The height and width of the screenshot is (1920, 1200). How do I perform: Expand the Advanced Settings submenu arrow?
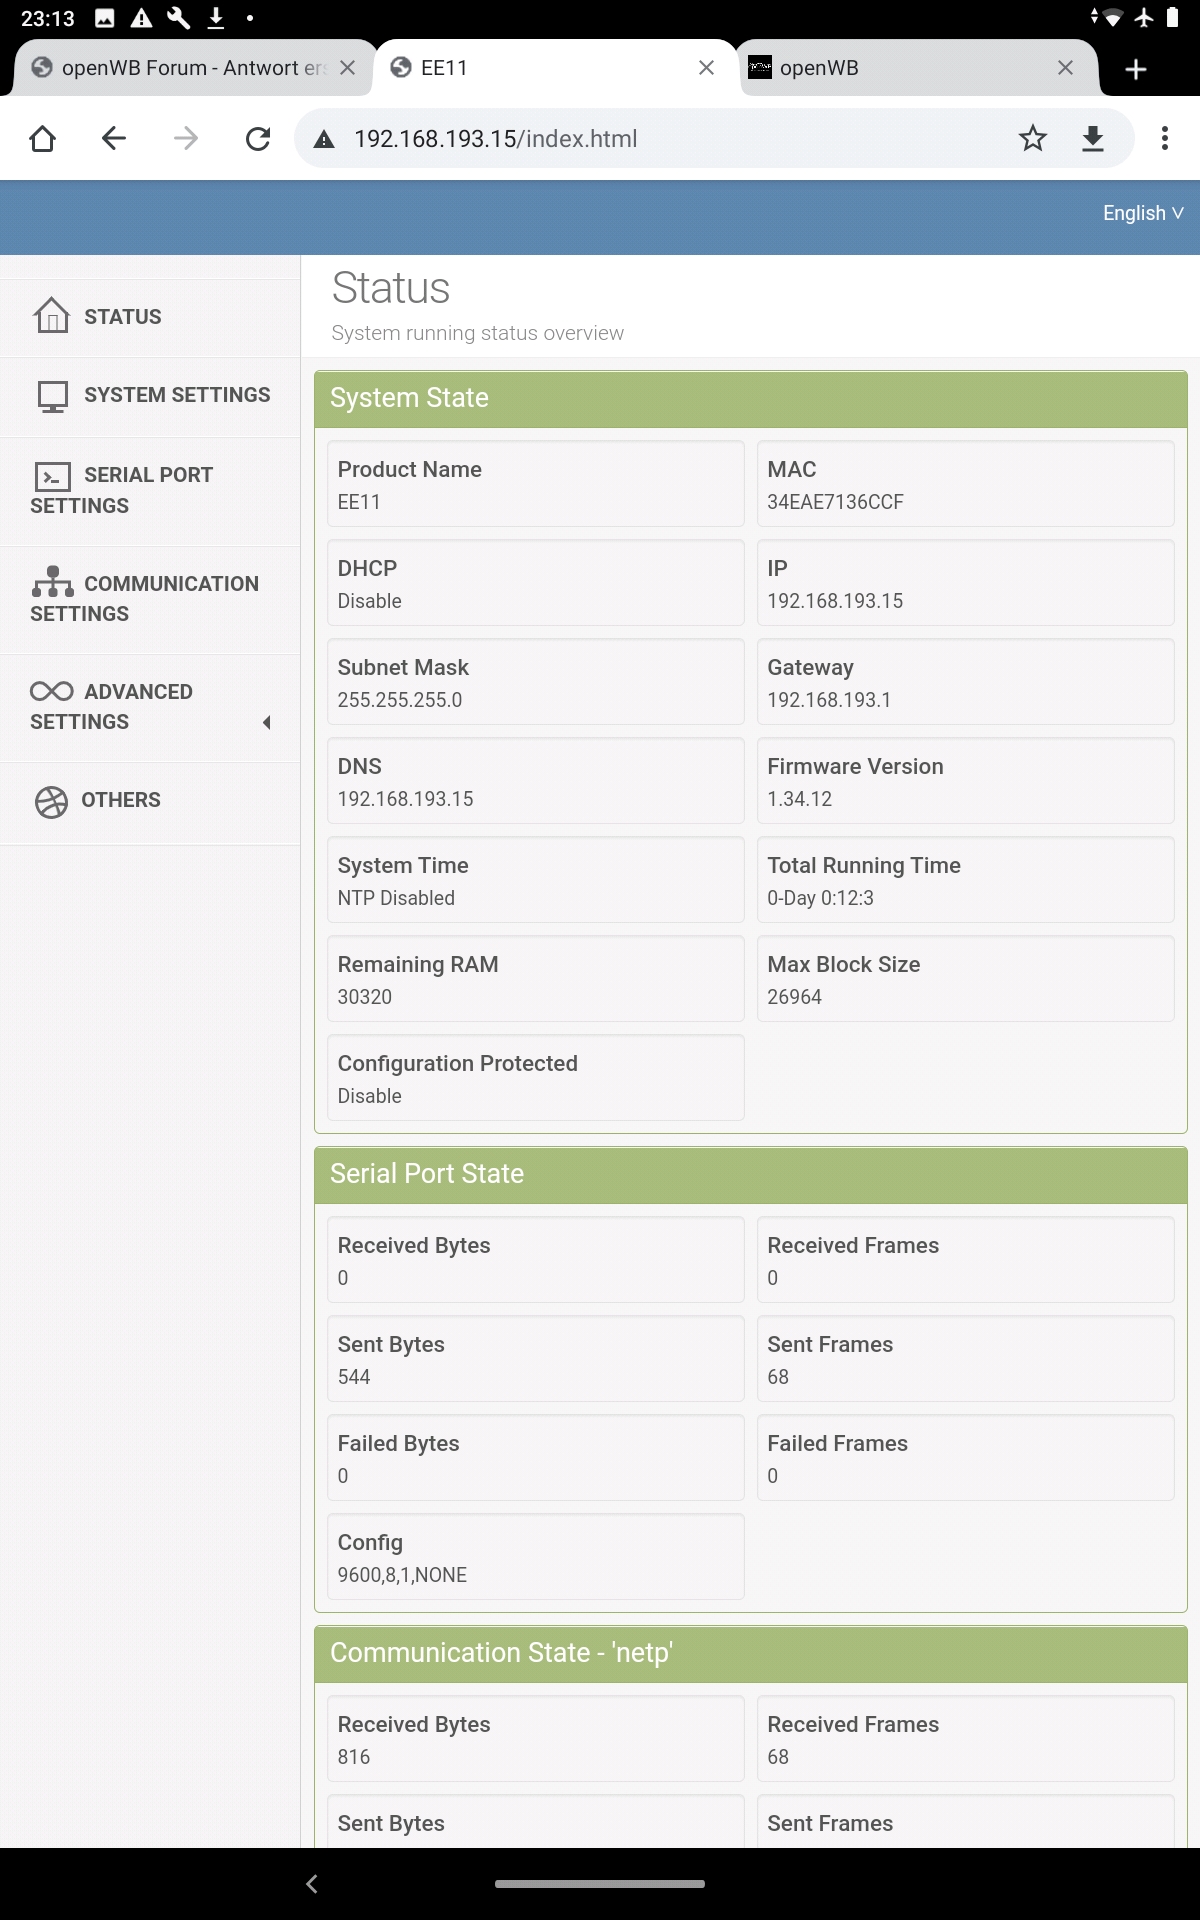266,722
